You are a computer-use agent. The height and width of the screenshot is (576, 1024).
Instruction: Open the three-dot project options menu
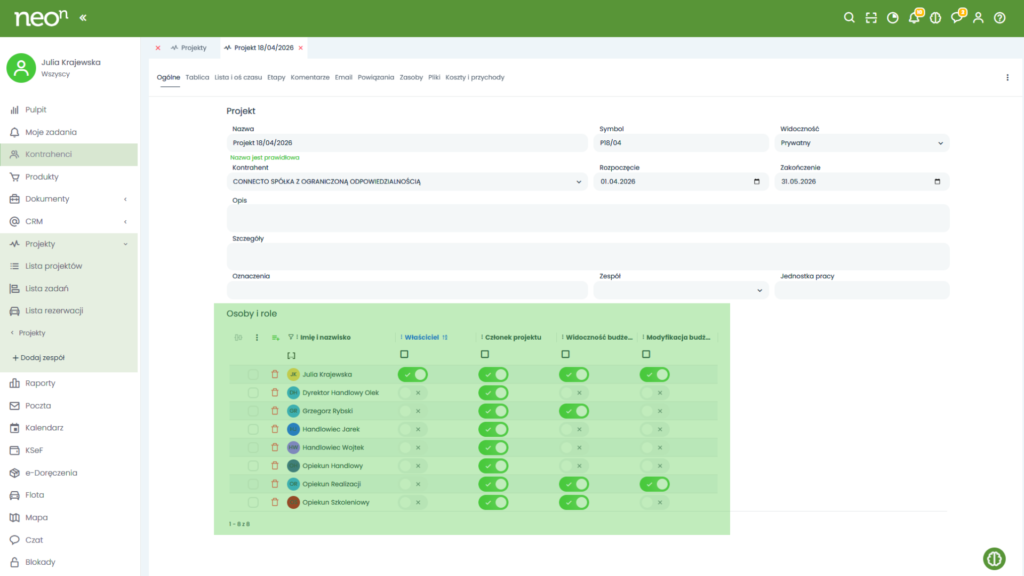click(x=1007, y=77)
